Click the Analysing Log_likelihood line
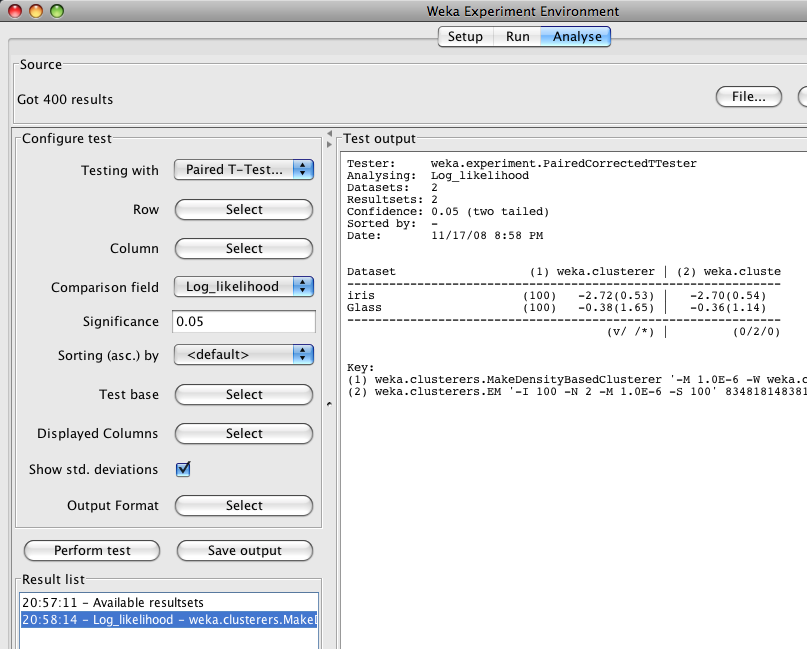Screen dimensions: 807x649 [437, 176]
